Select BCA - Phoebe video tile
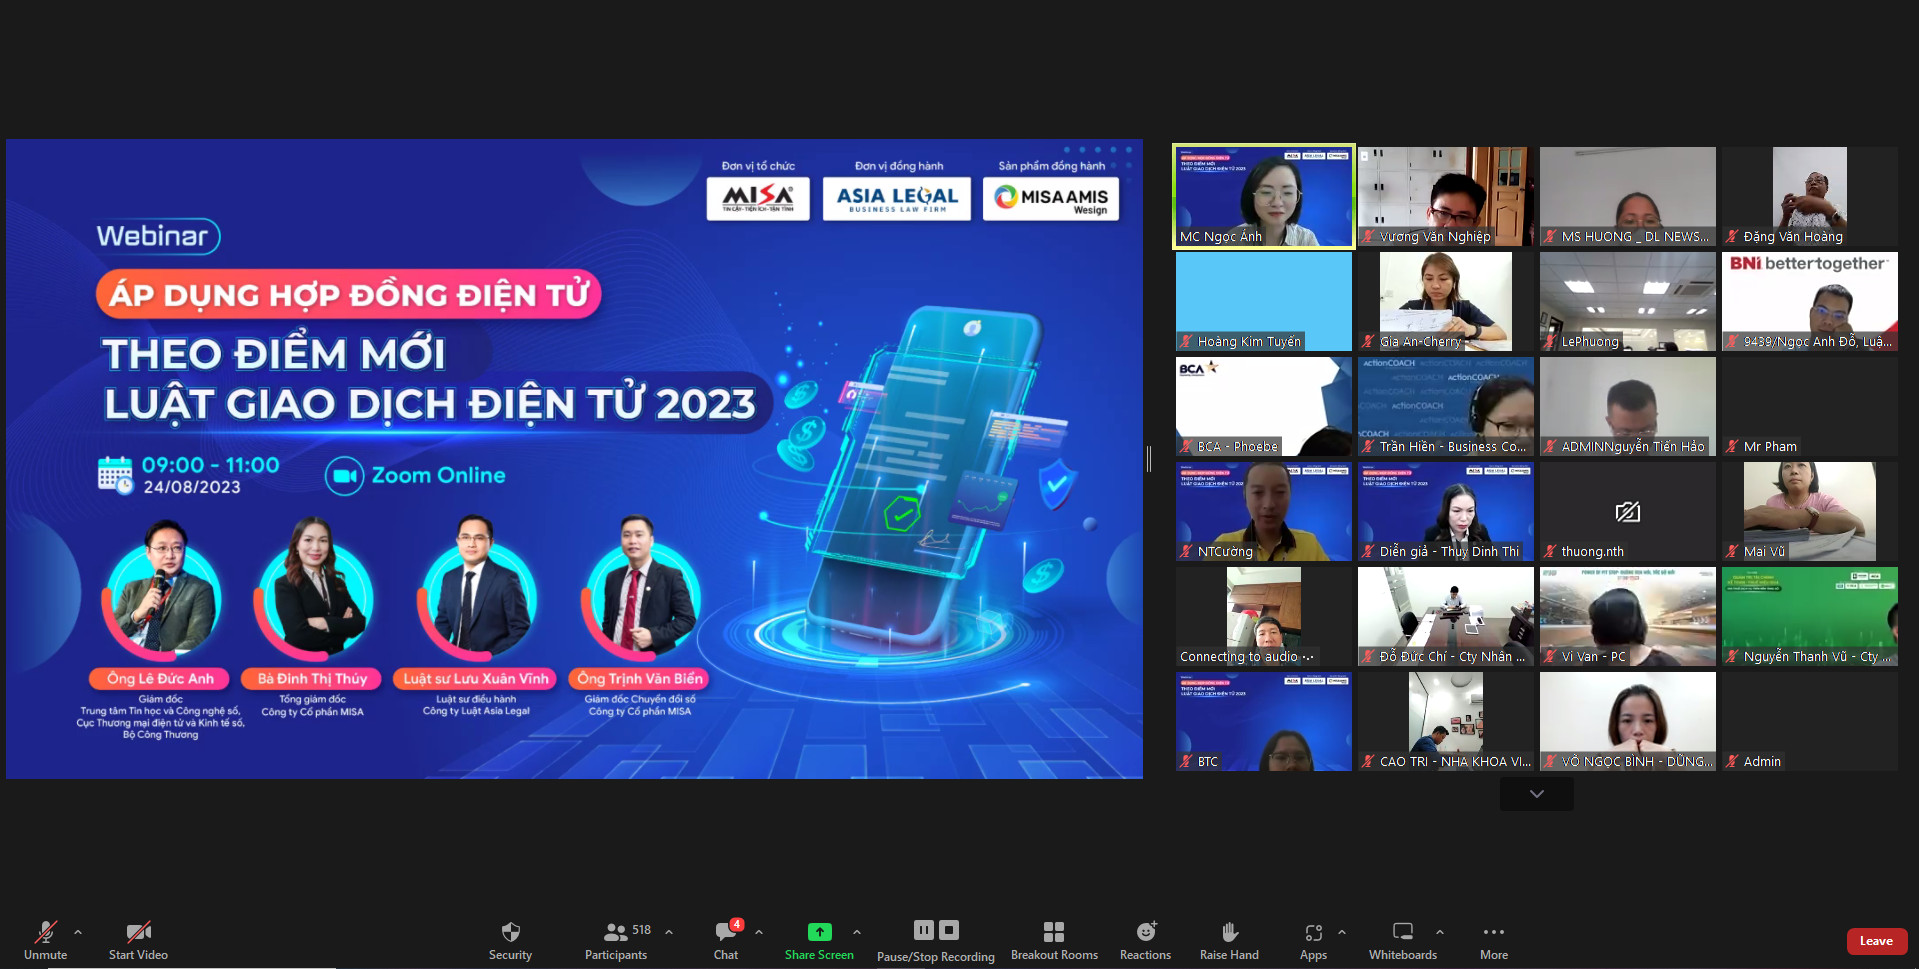This screenshot has height=969, width=1919. (1264, 406)
